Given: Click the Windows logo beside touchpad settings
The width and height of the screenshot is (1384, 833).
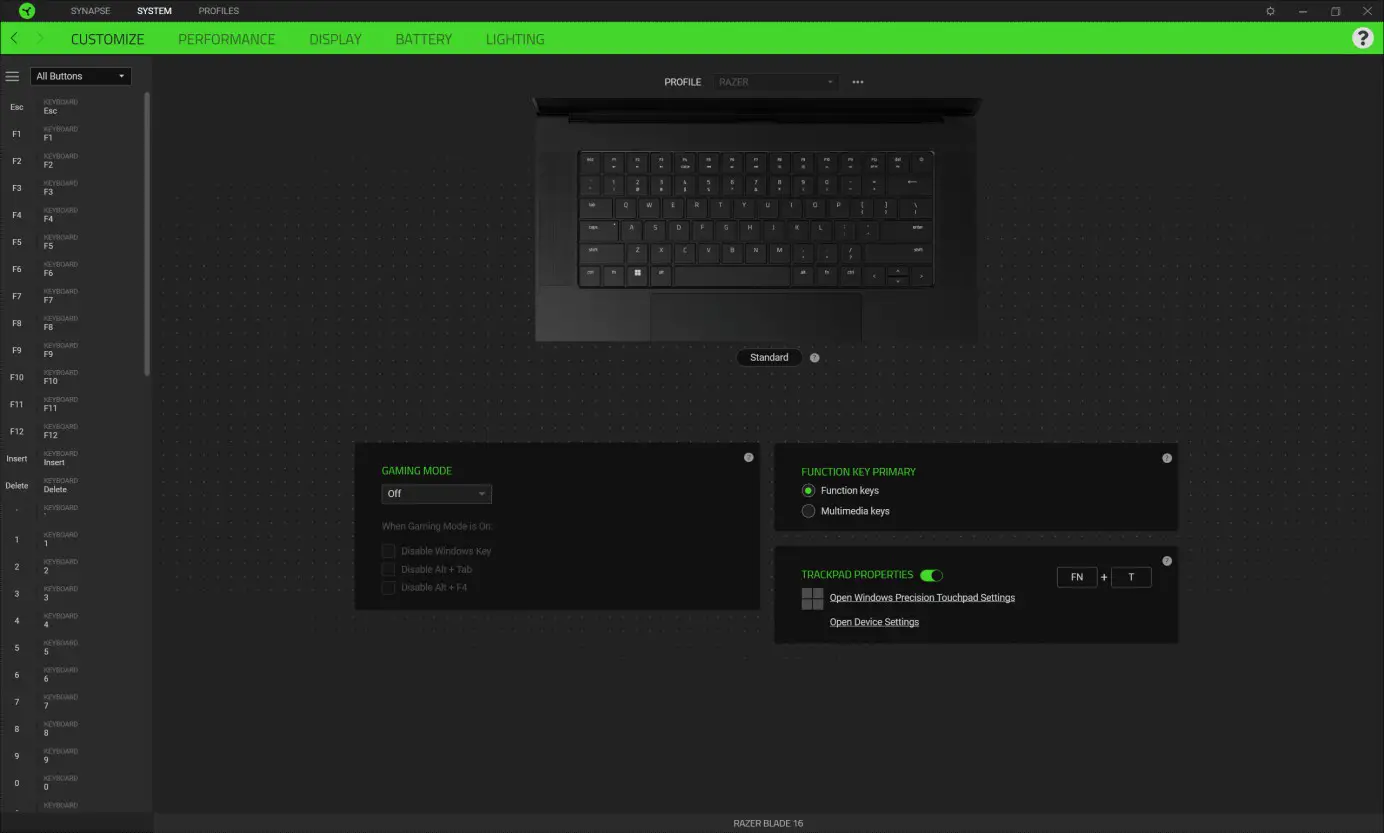Looking at the screenshot, I should pos(812,598).
